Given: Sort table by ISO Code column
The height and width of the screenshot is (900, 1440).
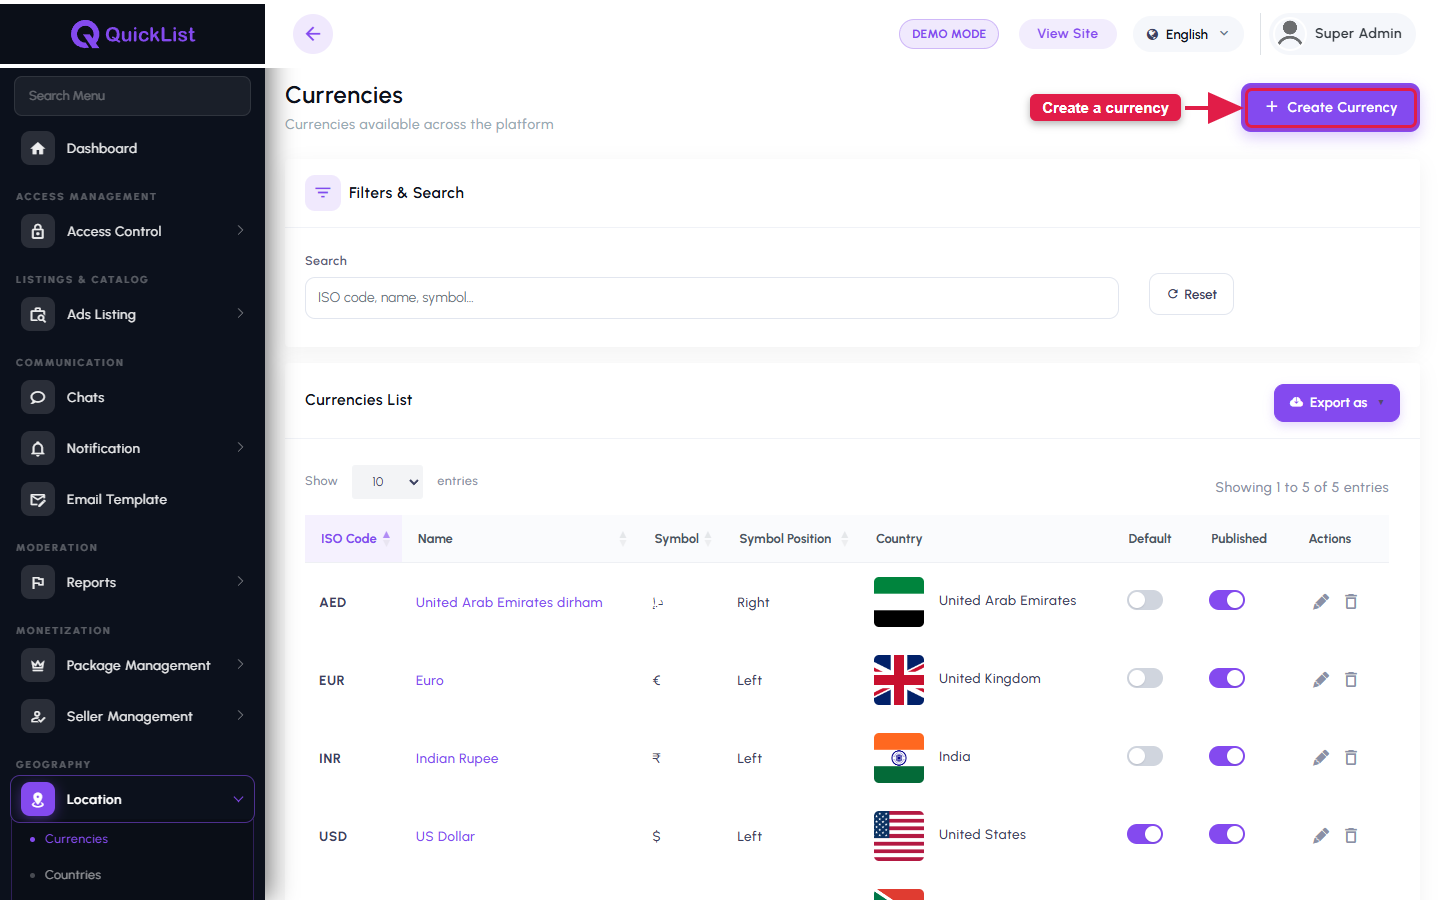Looking at the screenshot, I should (354, 539).
